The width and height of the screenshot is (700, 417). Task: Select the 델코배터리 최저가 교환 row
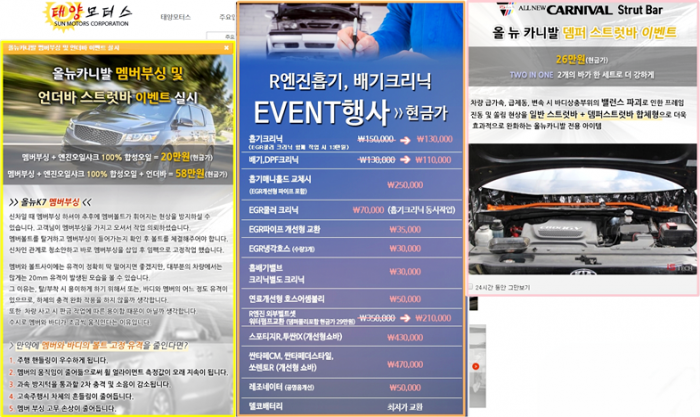point(351,407)
